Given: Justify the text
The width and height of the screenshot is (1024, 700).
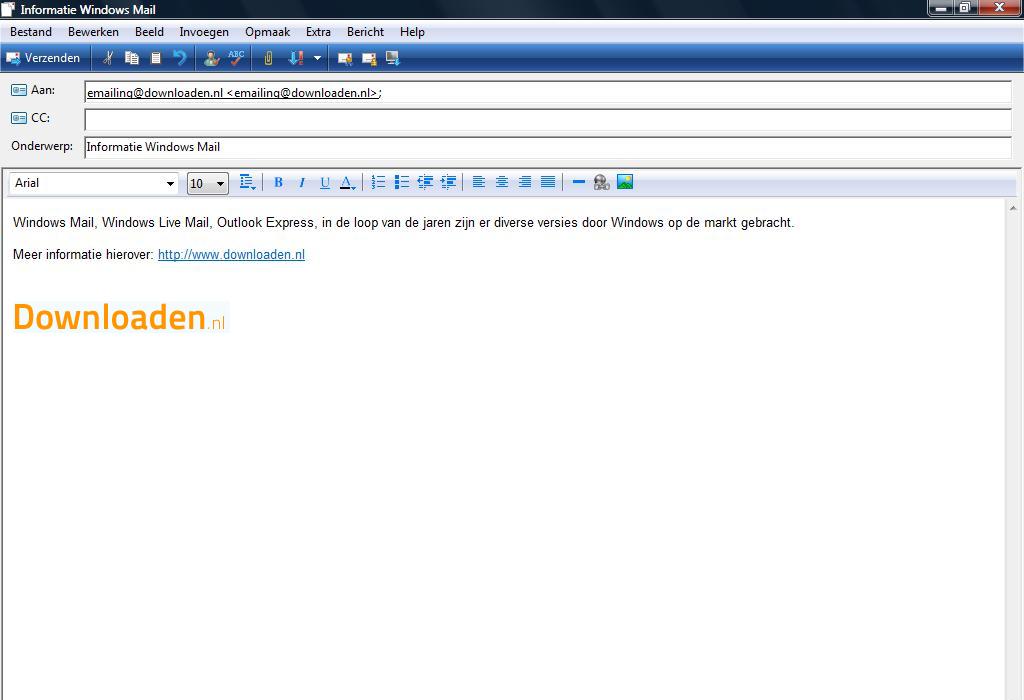Looking at the screenshot, I should 548,182.
